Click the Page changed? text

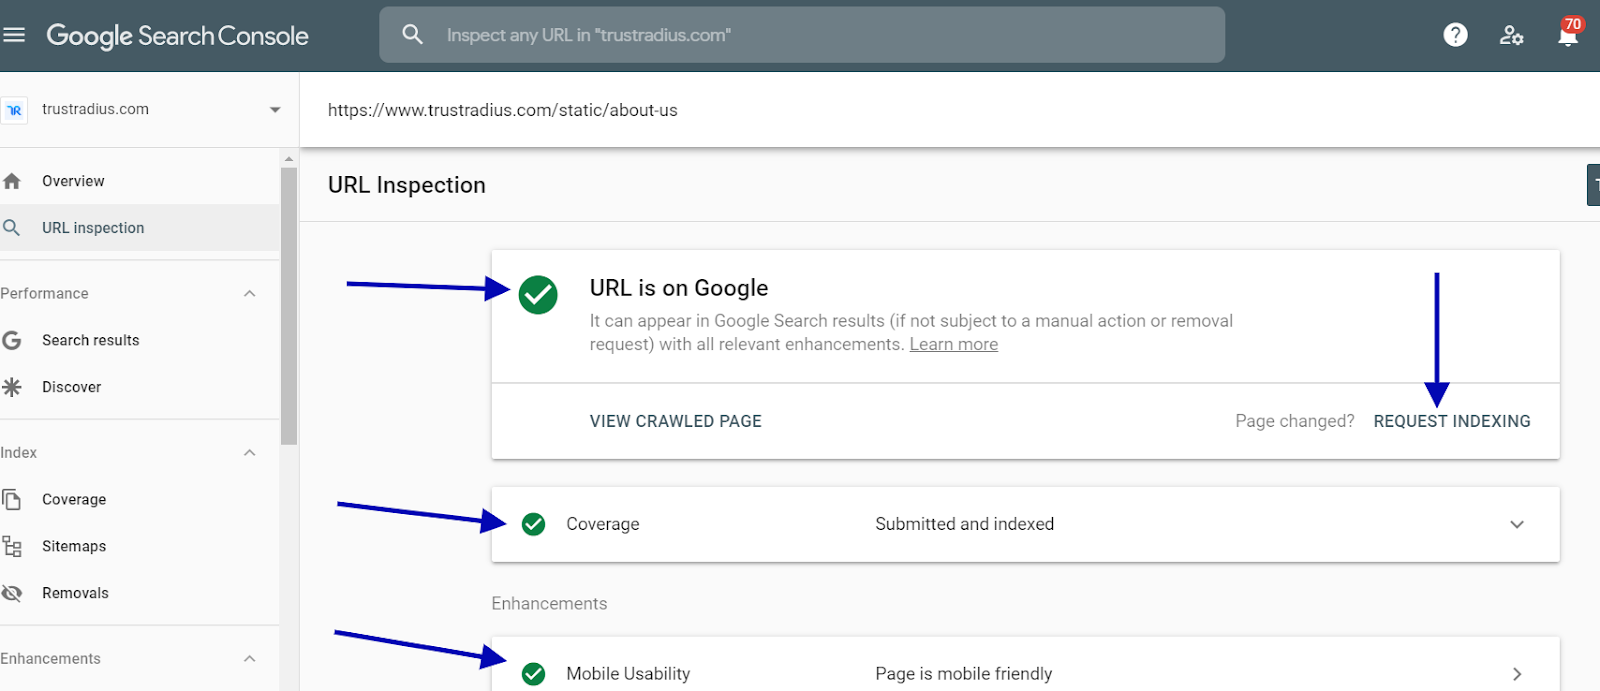click(x=1295, y=421)
